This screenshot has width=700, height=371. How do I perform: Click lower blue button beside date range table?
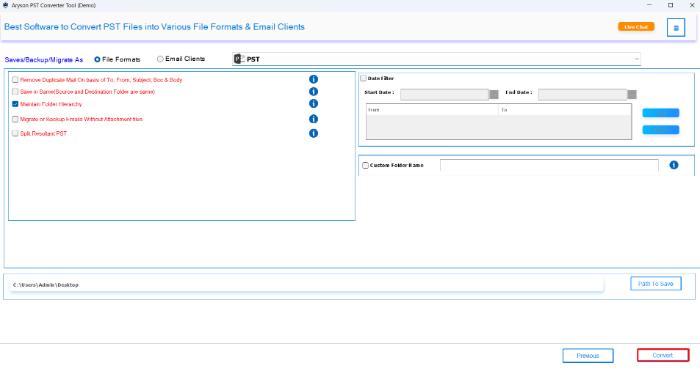pos(661,130)
